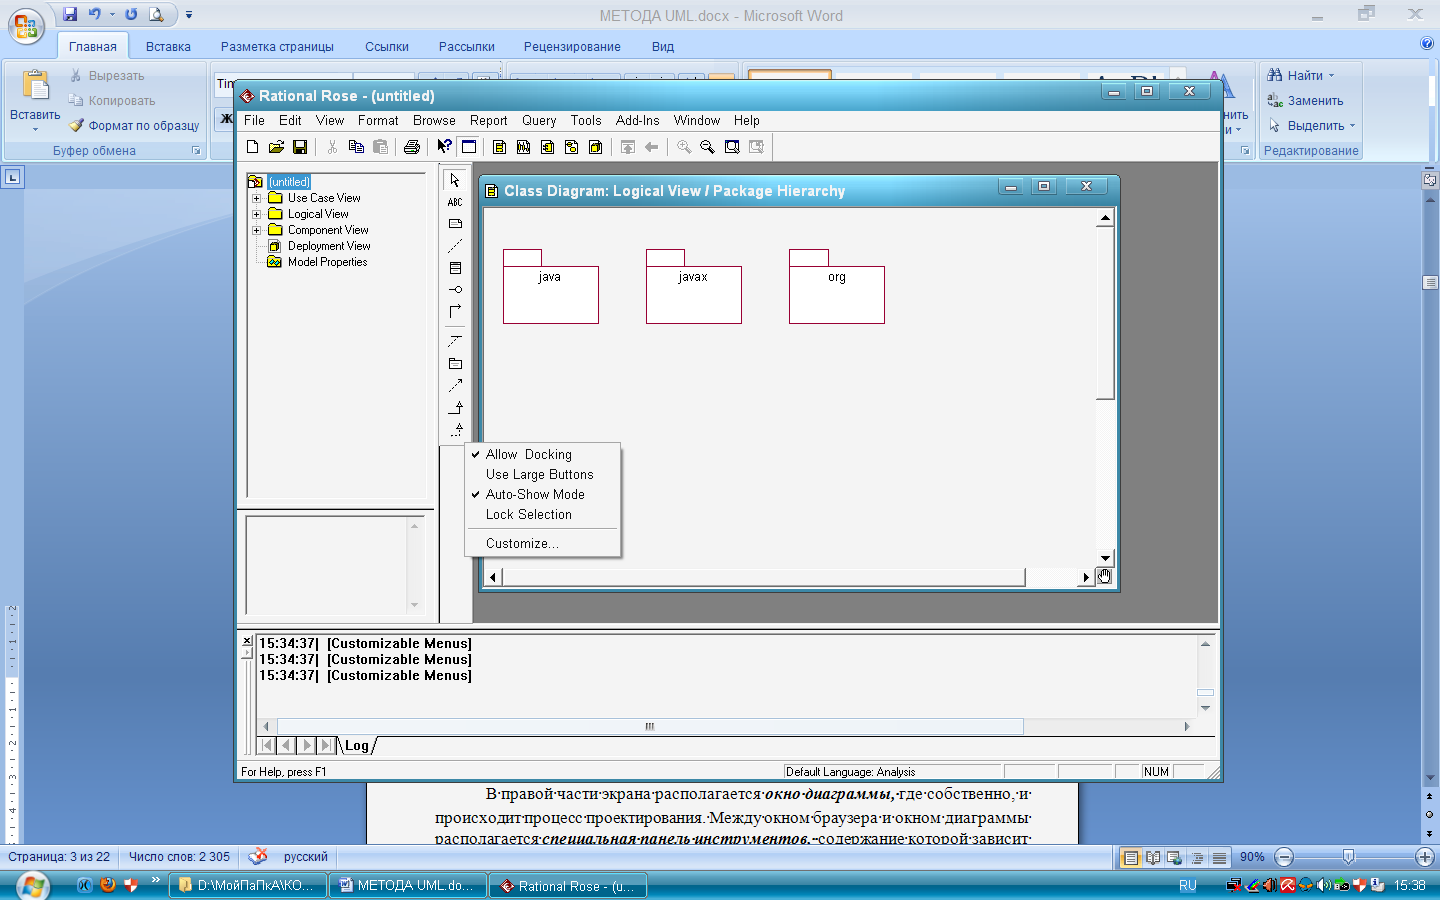Expand the Component View tree node
The width and height of the screenshot is (1440, 900).
point(256,230)
